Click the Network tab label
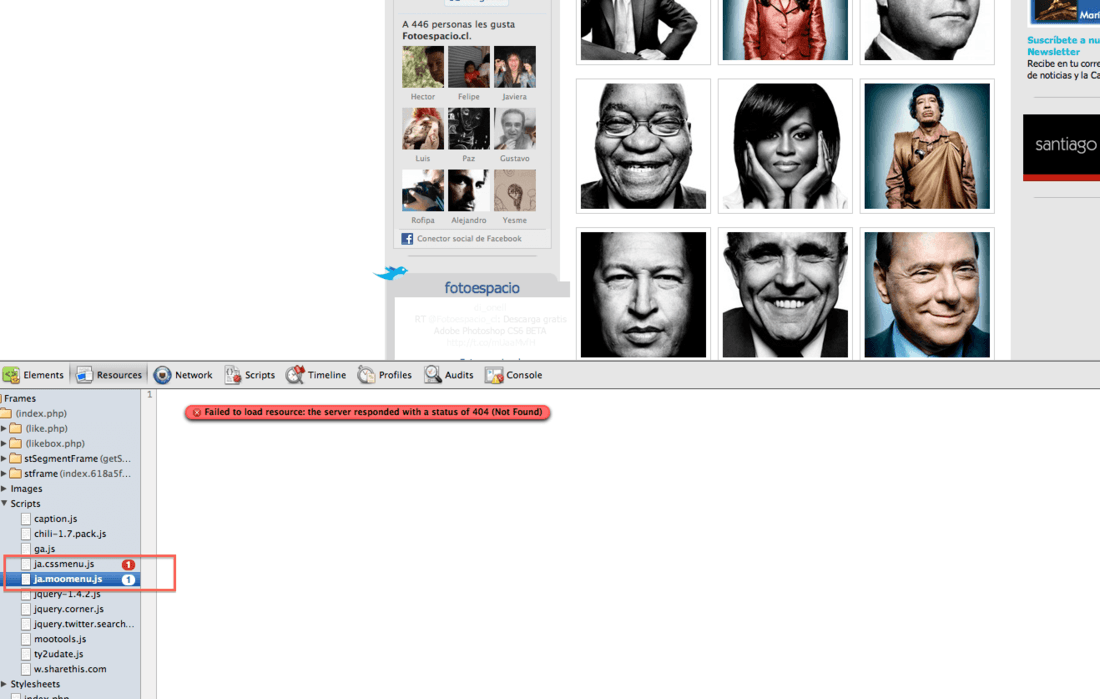Screen dimensions: 1100x699 pos(194,375)
